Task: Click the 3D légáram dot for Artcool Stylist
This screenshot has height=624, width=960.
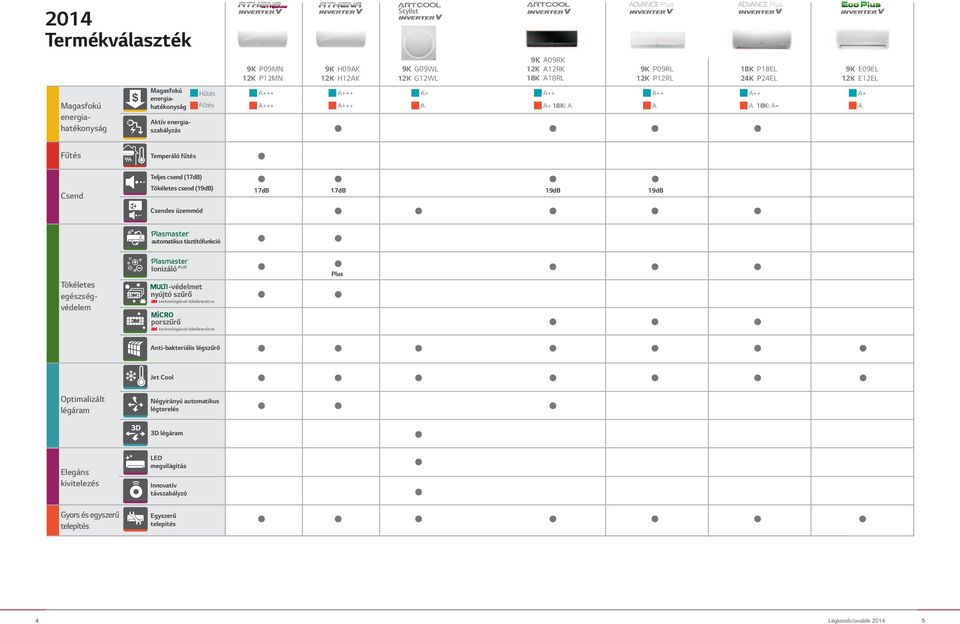Action: 418,434
